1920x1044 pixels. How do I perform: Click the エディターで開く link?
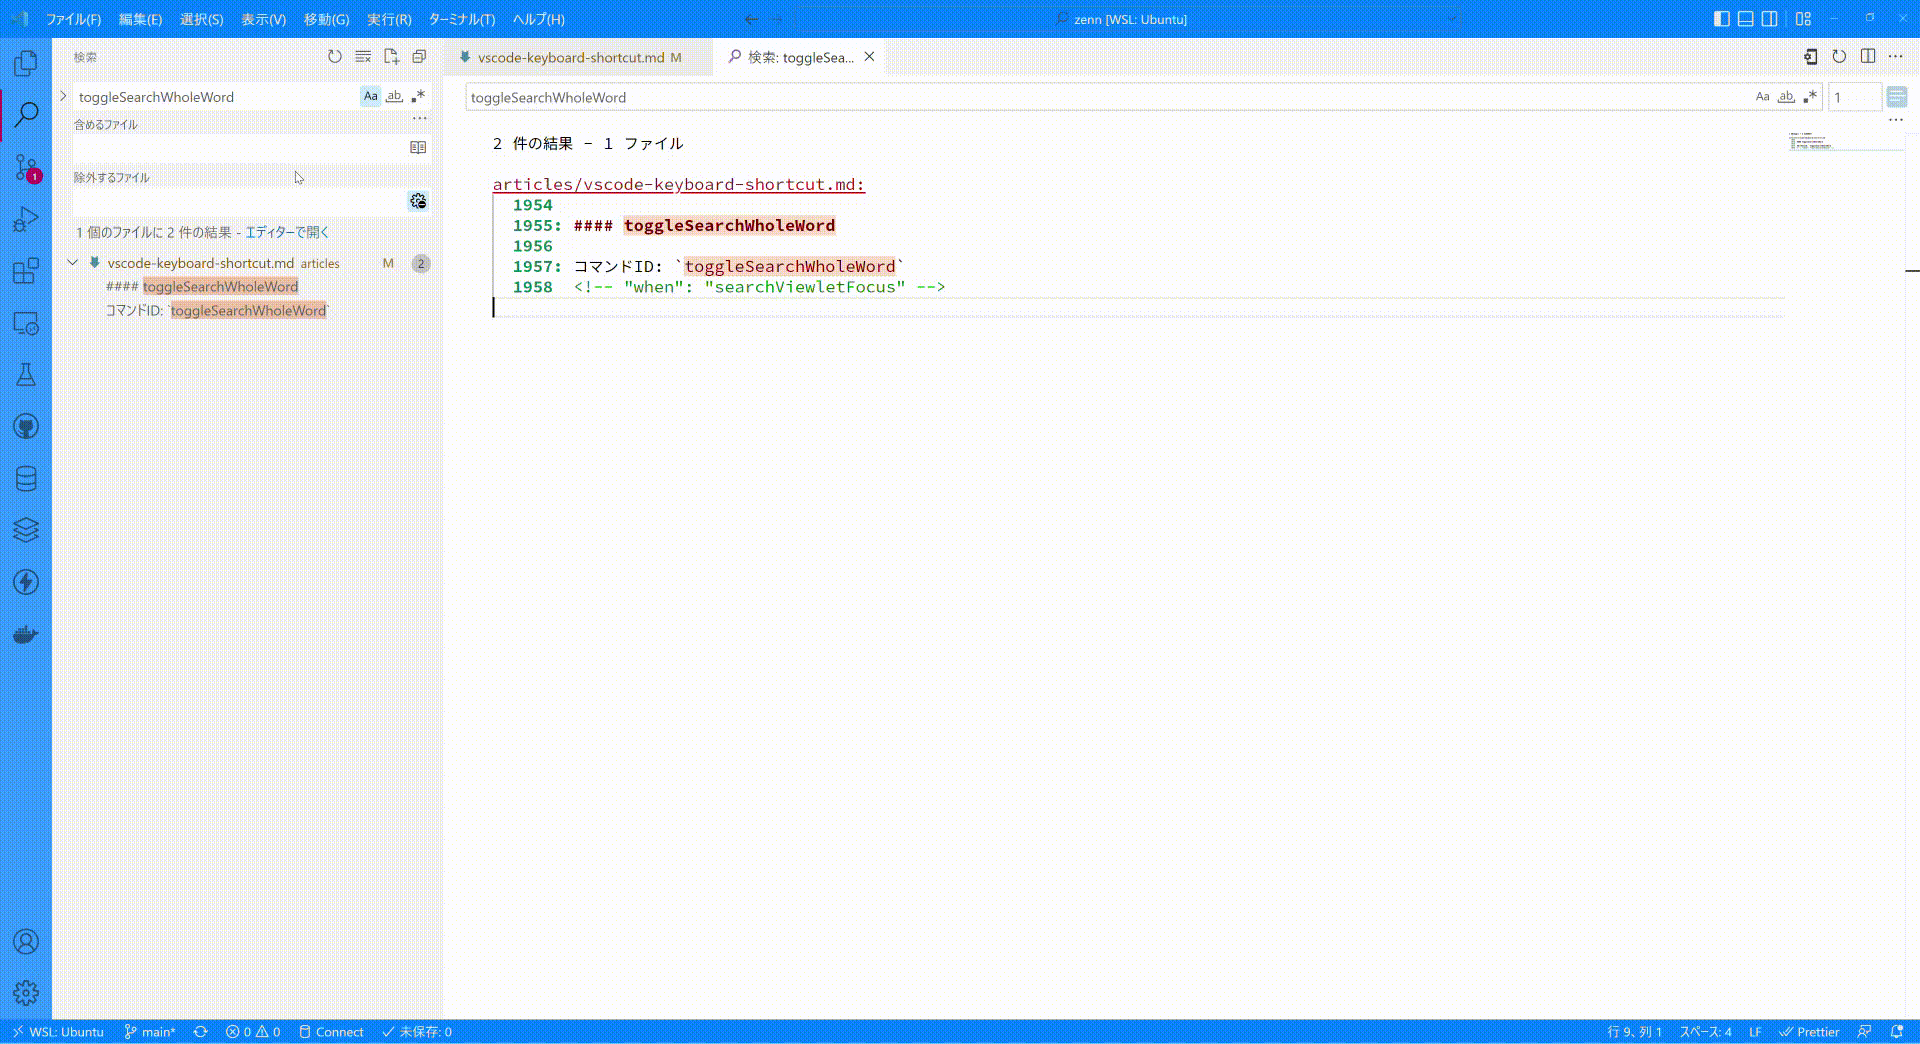tap(287, 232)
